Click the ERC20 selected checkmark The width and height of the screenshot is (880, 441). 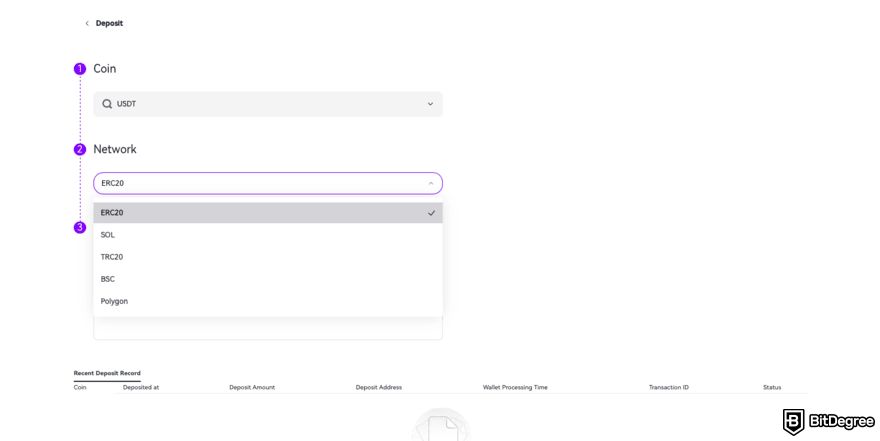pos(431,213)
